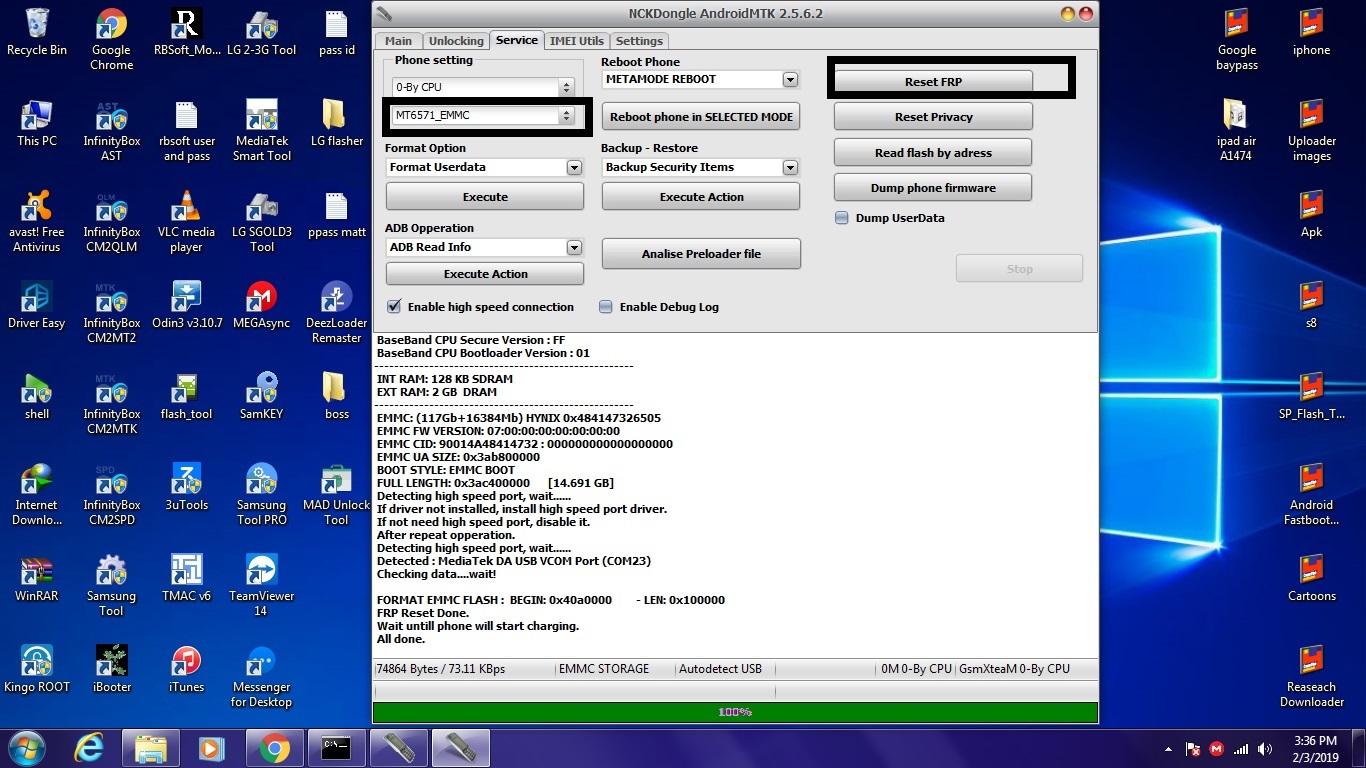Viewport: 1366px width, 768px height.
Task: Open the flash_tool desktop shortcut
Action: (186, 395)
